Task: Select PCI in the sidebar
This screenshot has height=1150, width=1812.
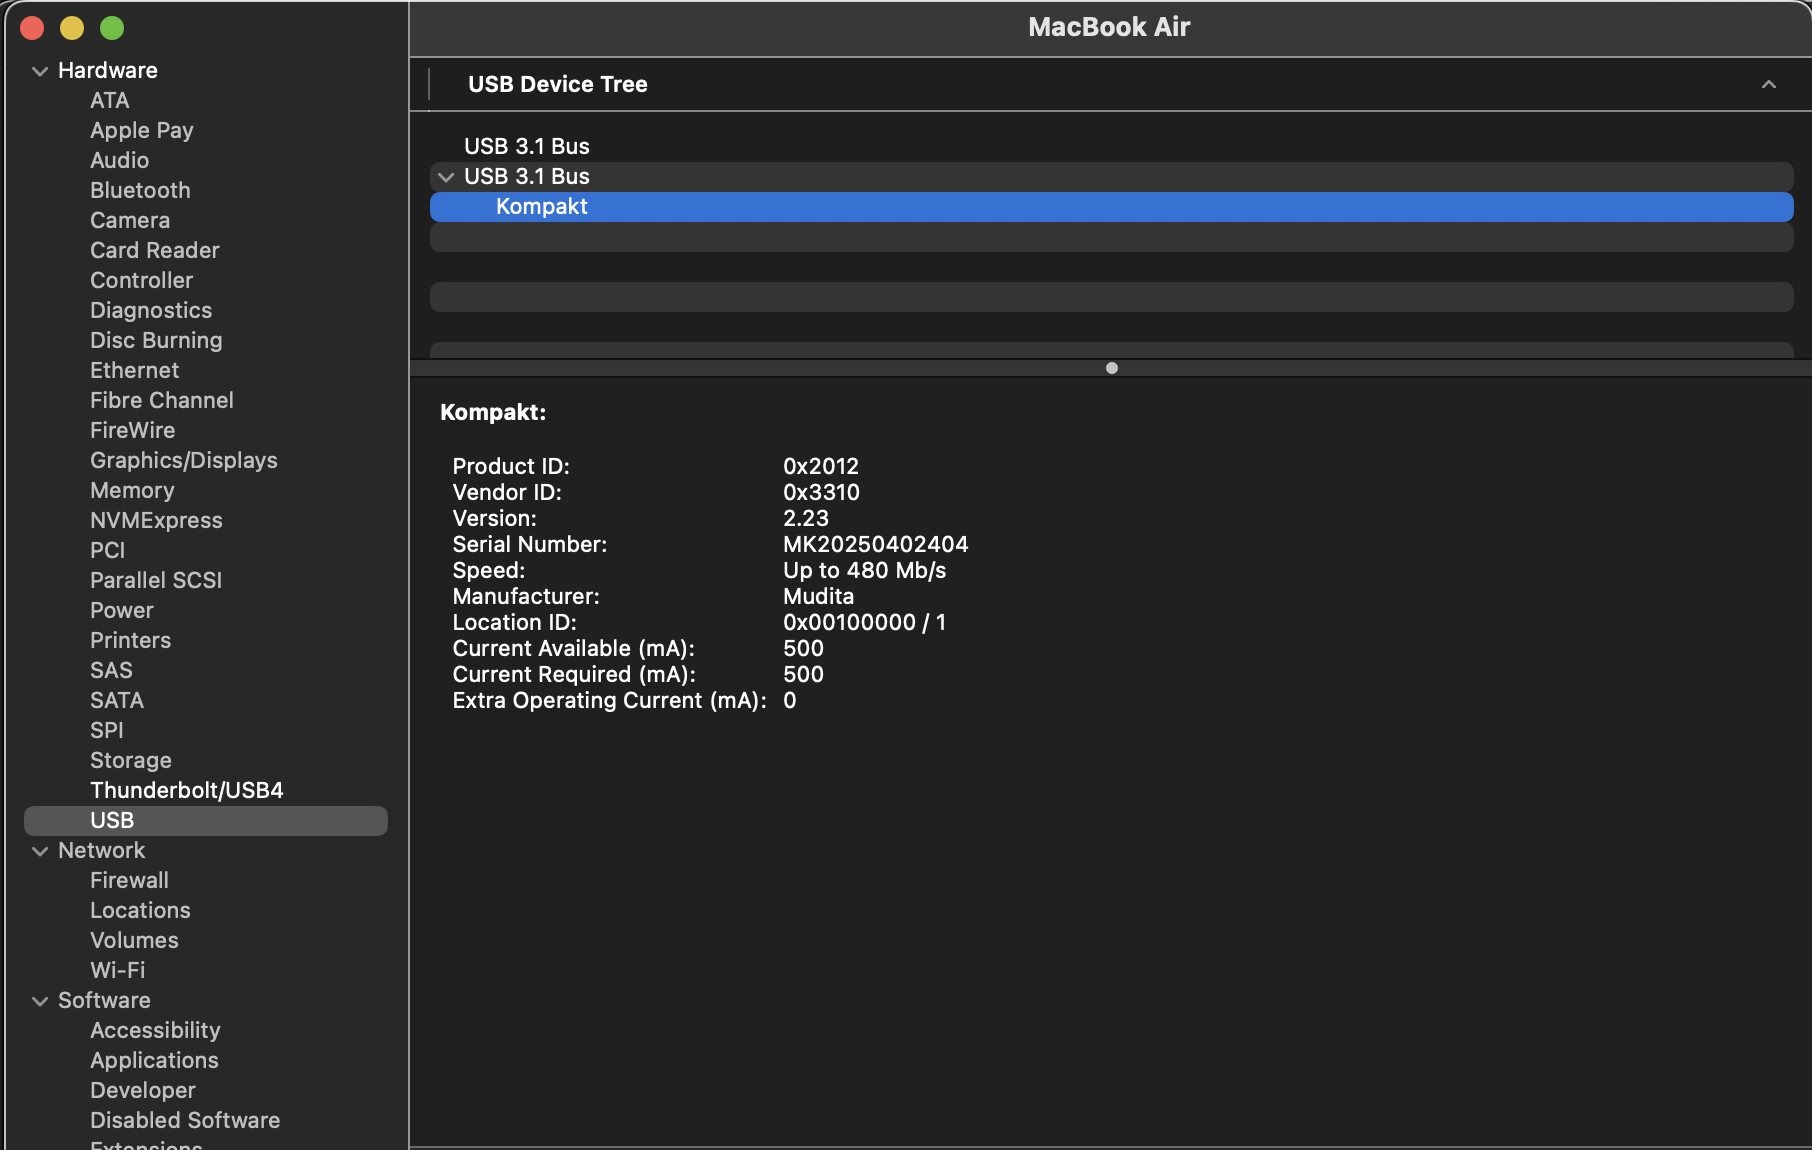Action: [108, 550]
